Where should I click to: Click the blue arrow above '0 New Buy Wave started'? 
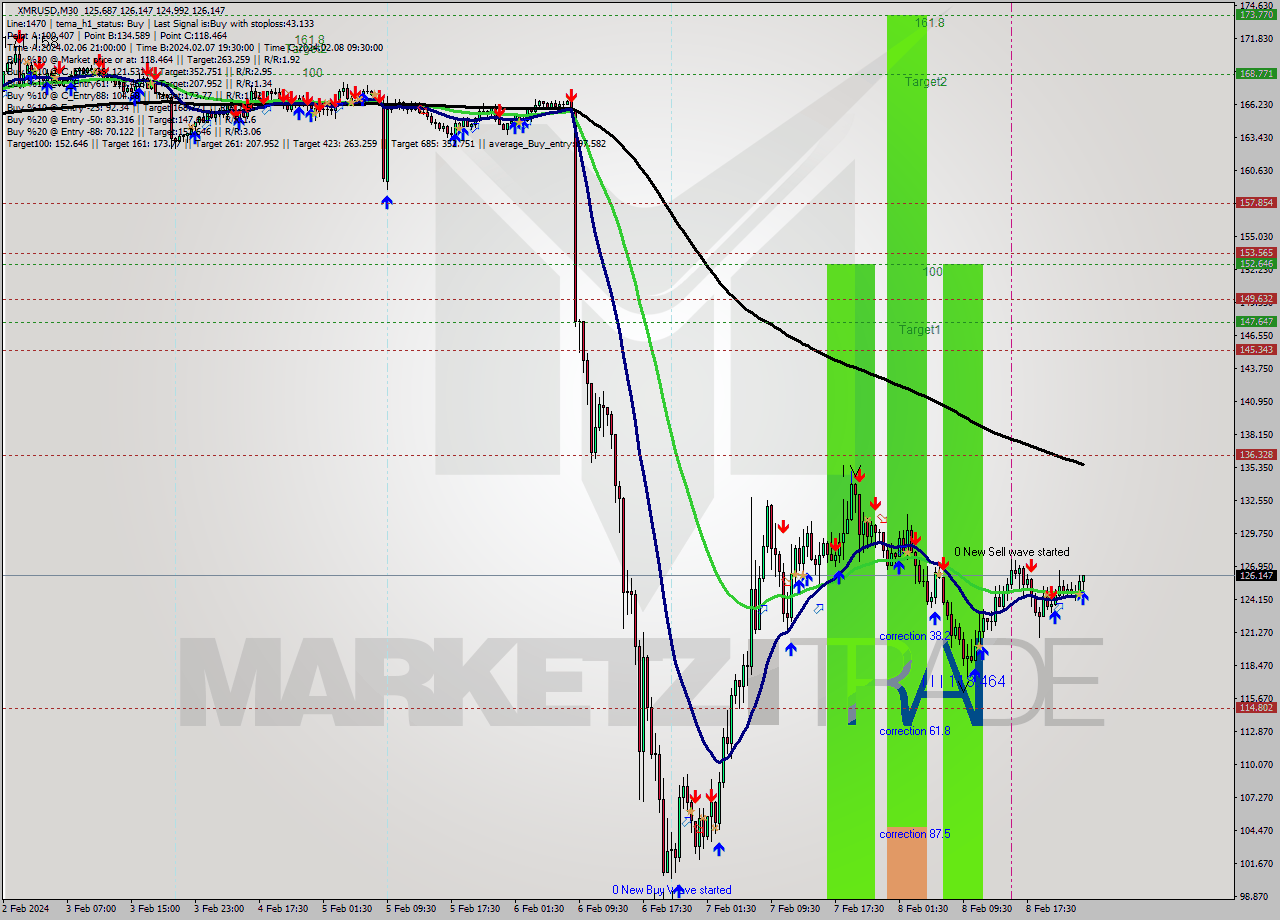click(x=678, y=889)
